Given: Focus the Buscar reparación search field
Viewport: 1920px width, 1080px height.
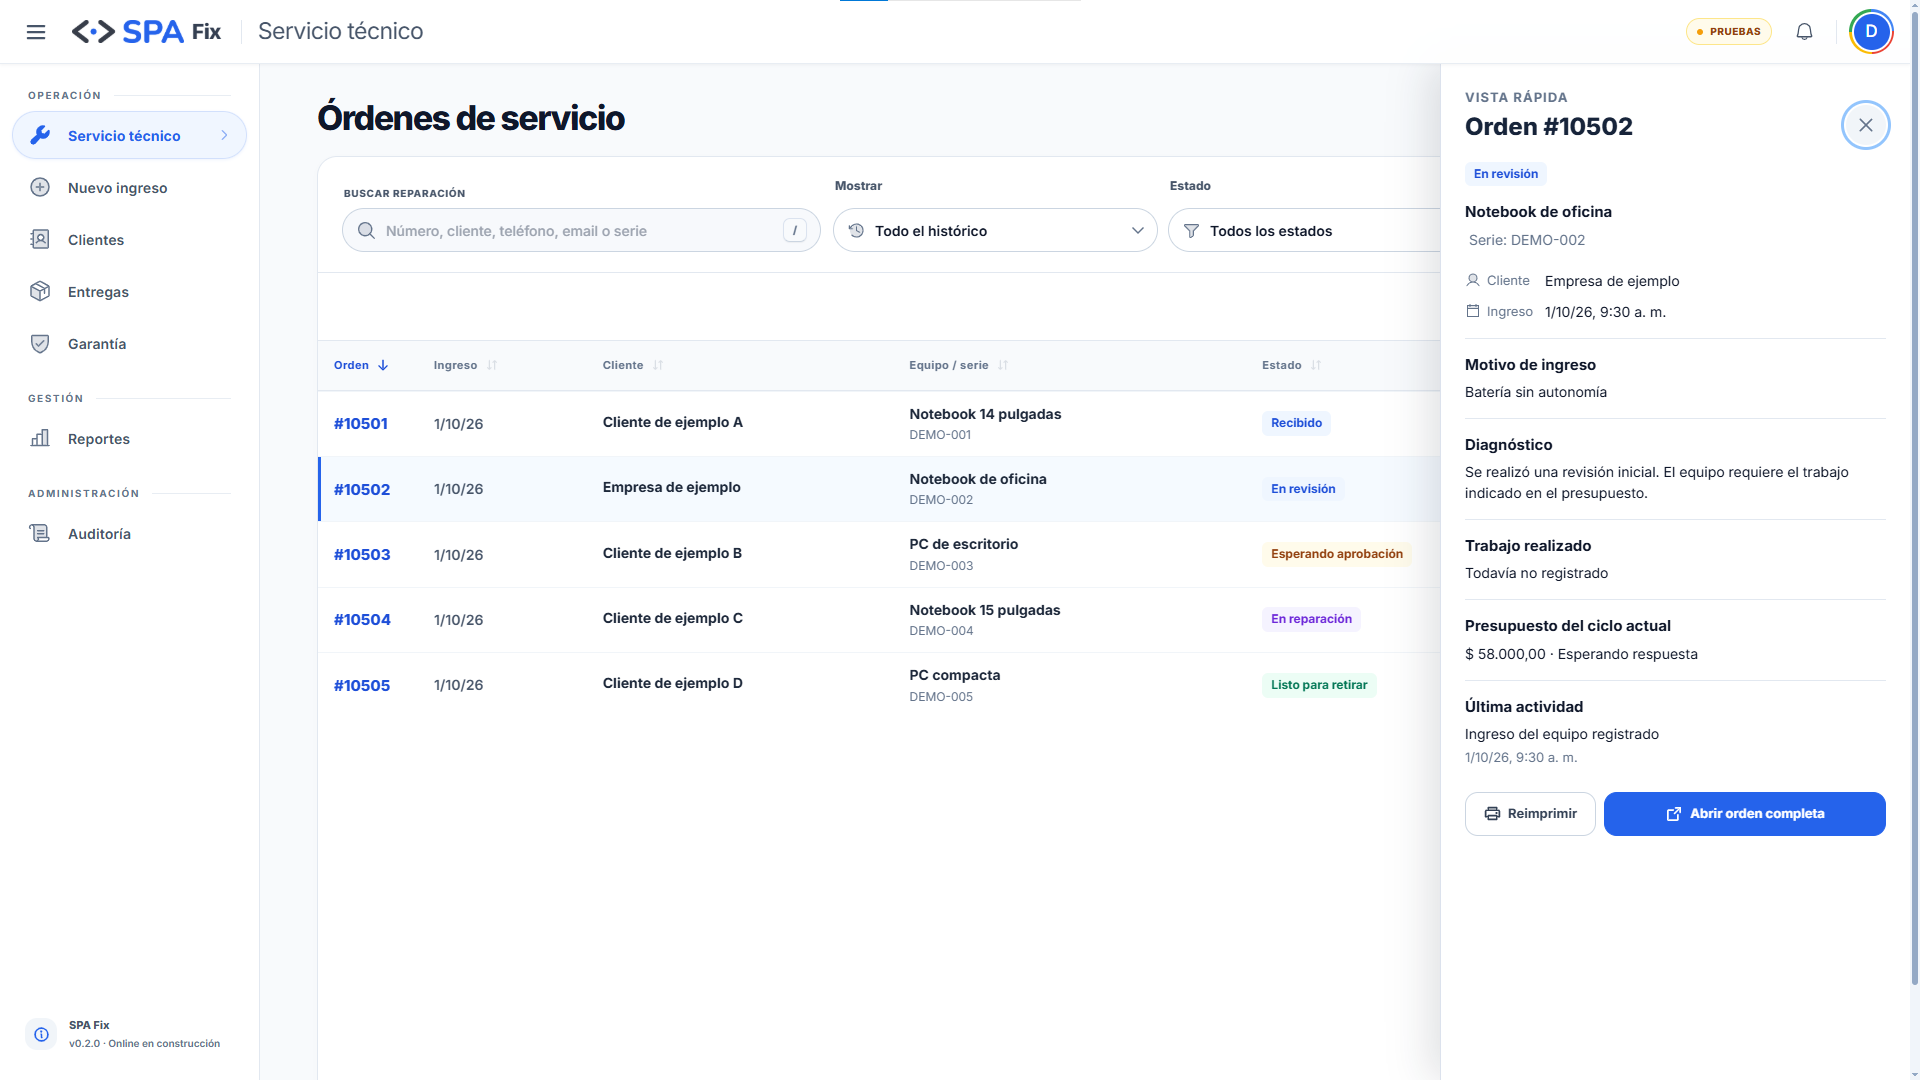Looking at the screenshot, I should 581,230.
